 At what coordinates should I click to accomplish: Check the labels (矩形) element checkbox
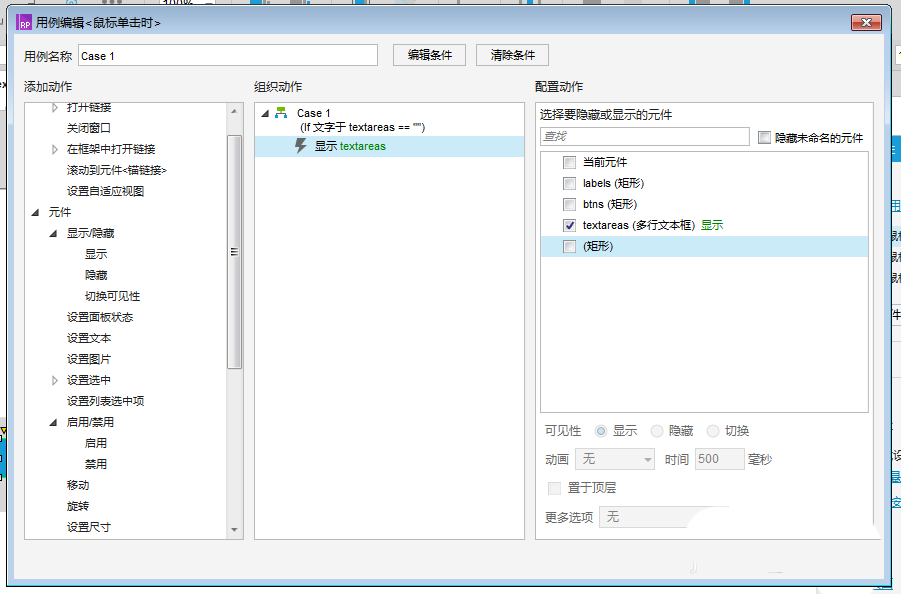pos(569,183)
